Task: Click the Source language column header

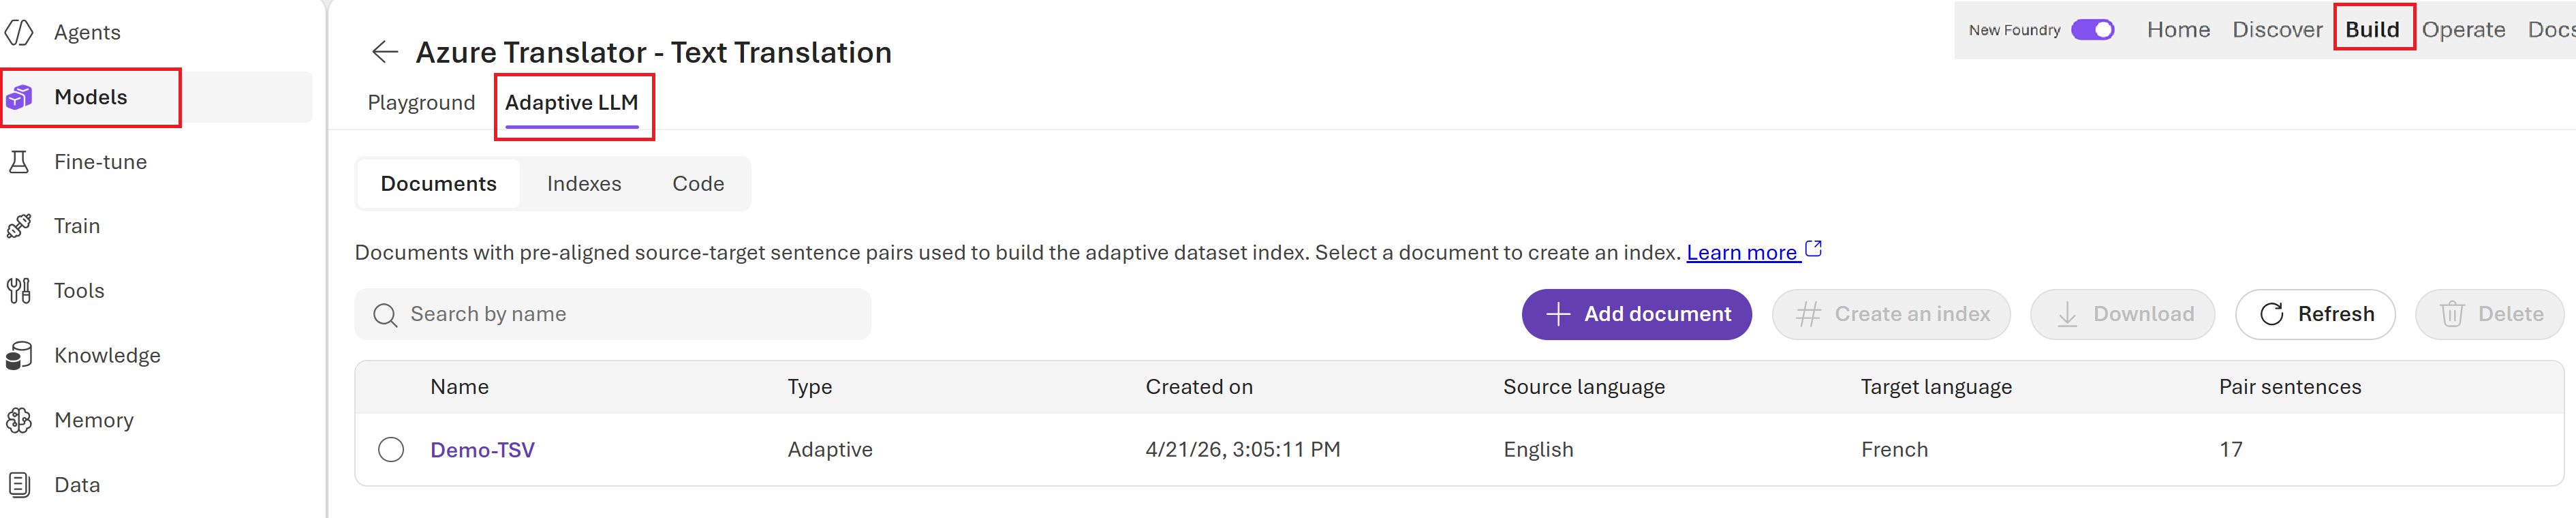Action: pyautogui.click(x=1584, y=388)
